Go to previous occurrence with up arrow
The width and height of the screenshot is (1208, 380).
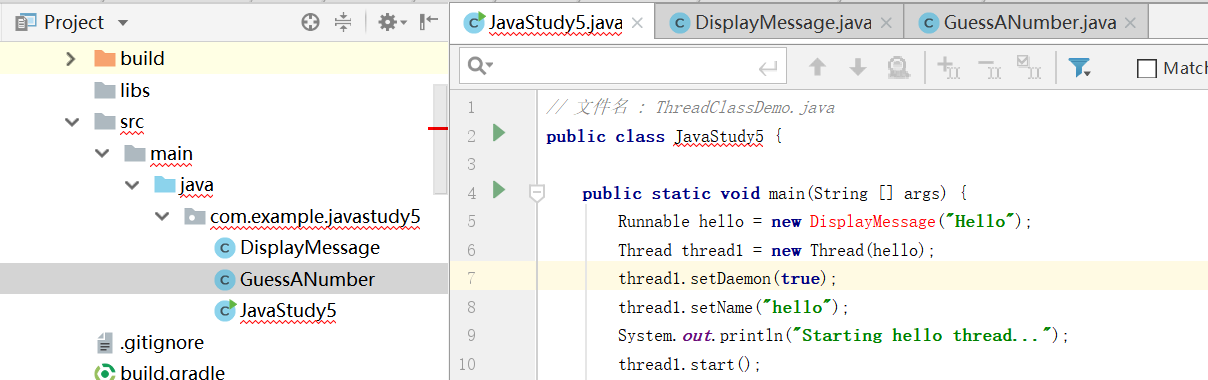[817, 67]
